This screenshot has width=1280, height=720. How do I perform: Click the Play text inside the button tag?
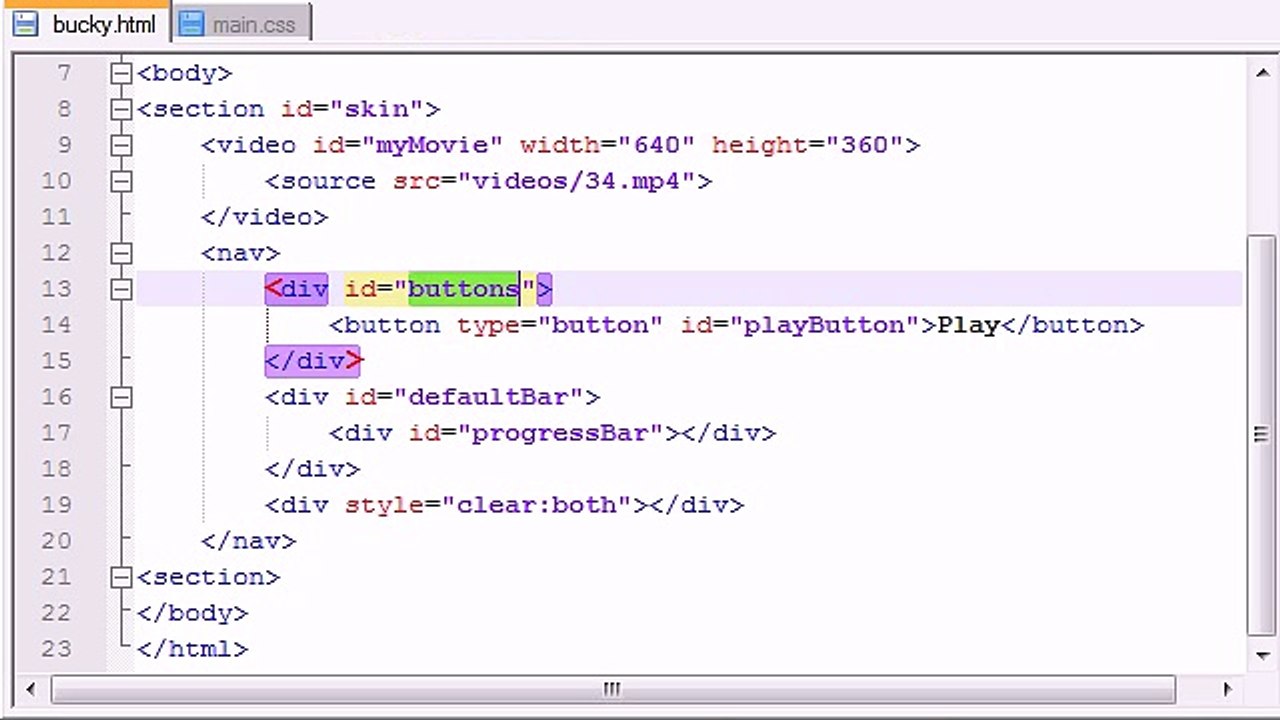[968, 325]
